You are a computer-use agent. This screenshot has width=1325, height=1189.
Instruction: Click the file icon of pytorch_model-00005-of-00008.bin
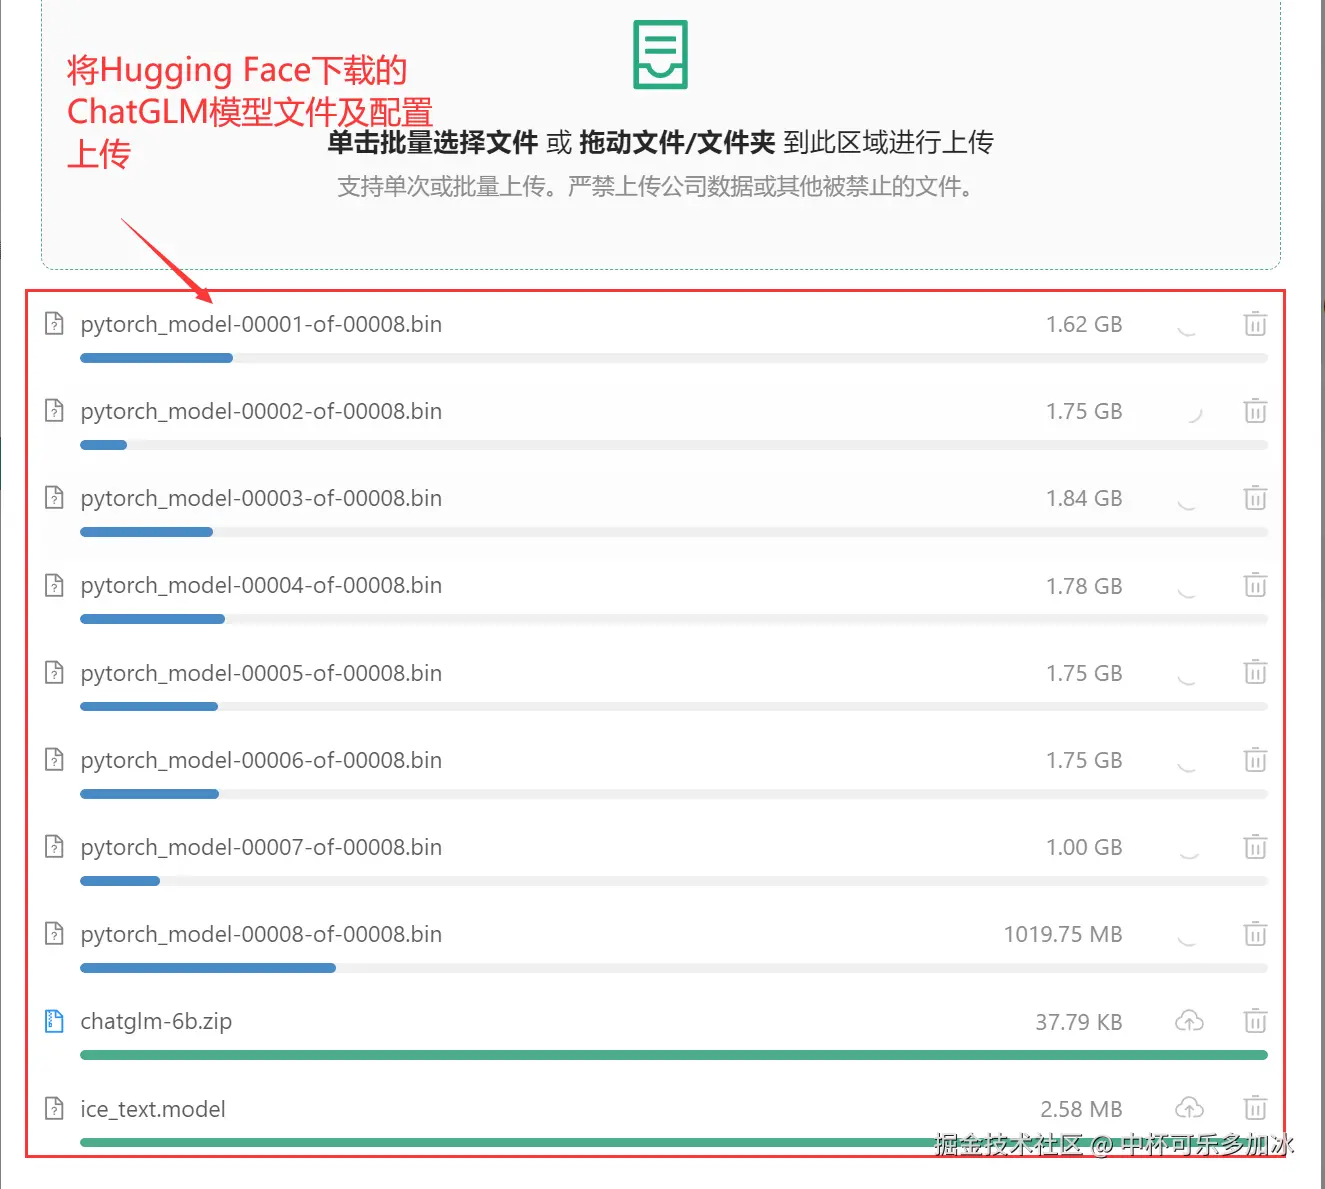pyautogui.click(x=55, y=672)
